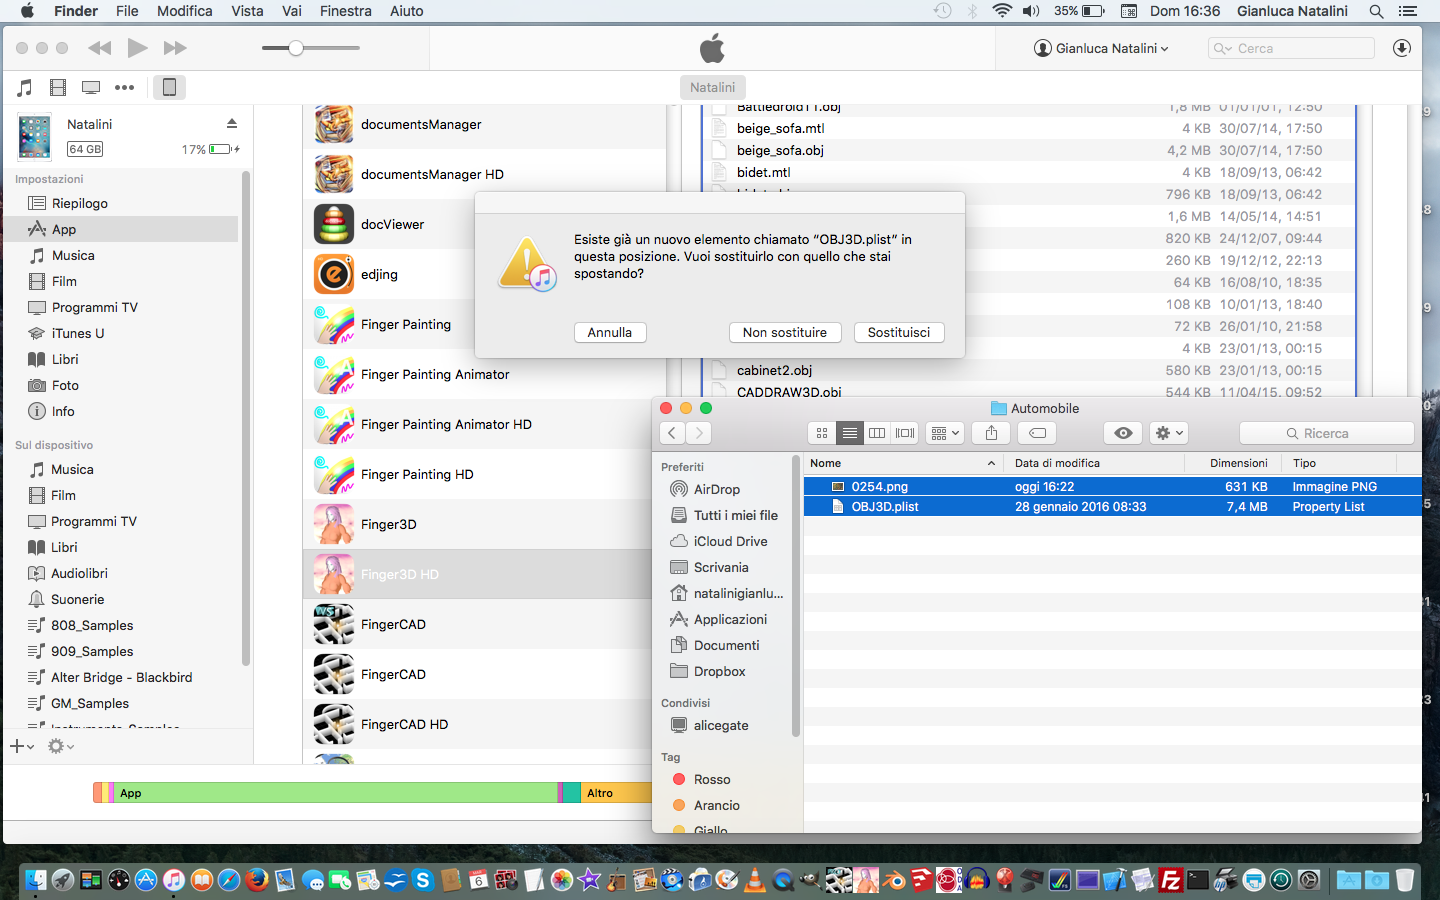Select the iPad device icon button
1440x900 pixels.
[x=169, y=87]
